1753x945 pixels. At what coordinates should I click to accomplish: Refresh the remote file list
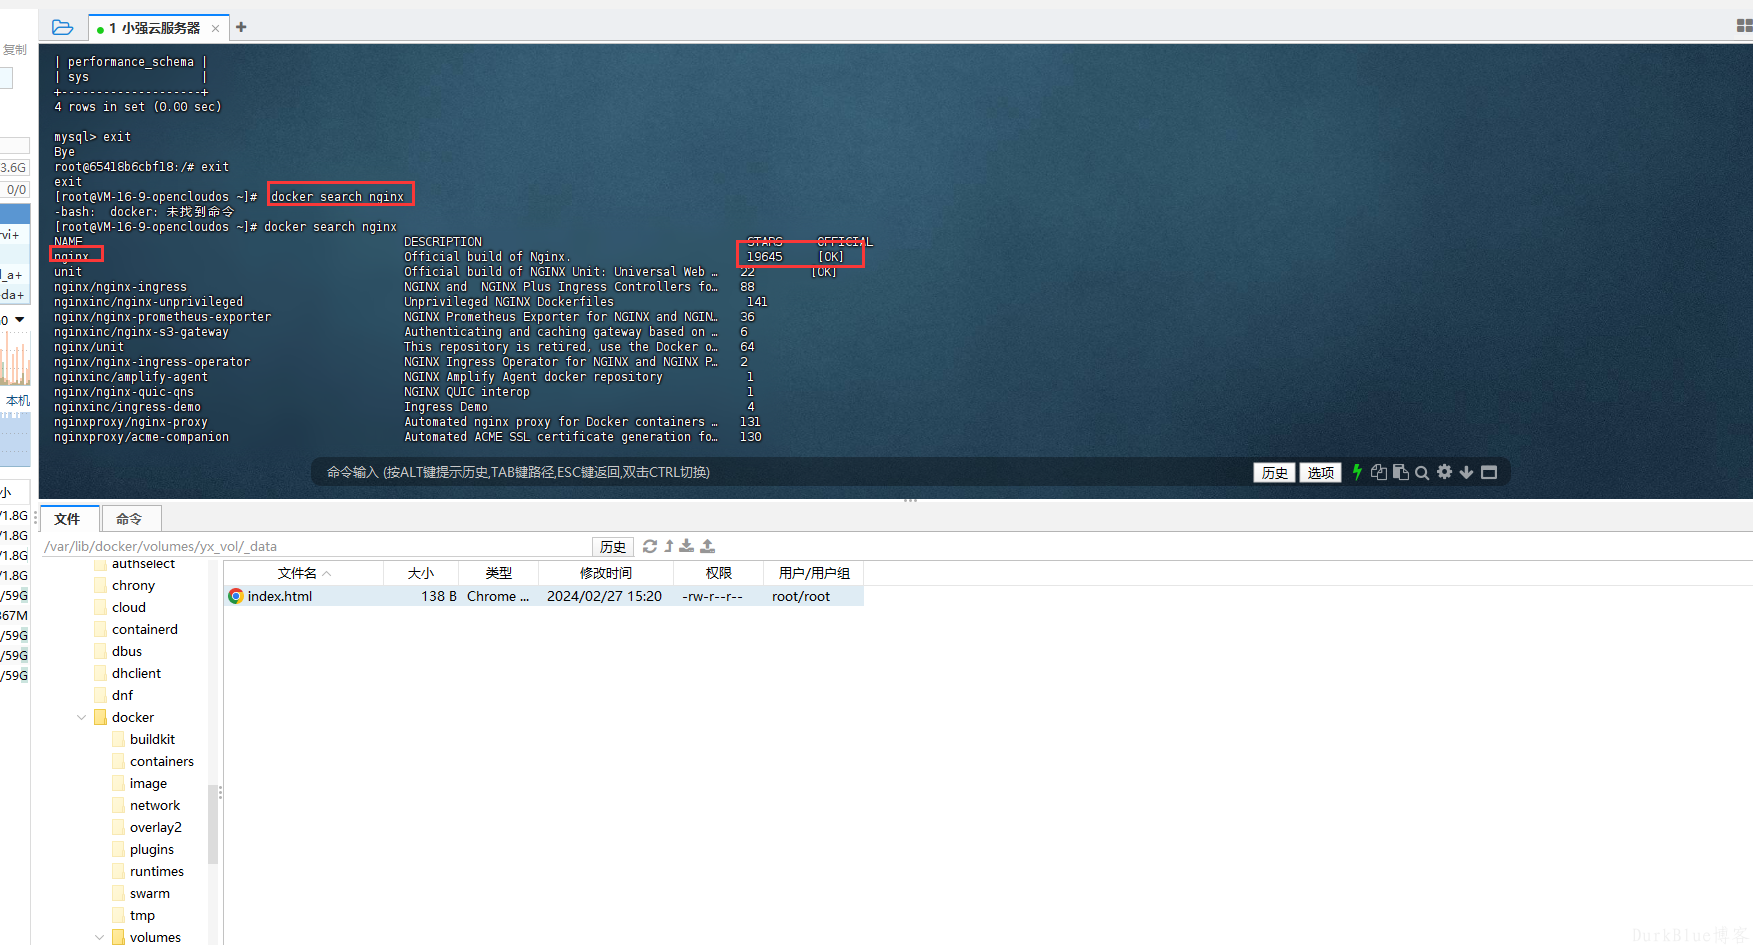[650, 546]
